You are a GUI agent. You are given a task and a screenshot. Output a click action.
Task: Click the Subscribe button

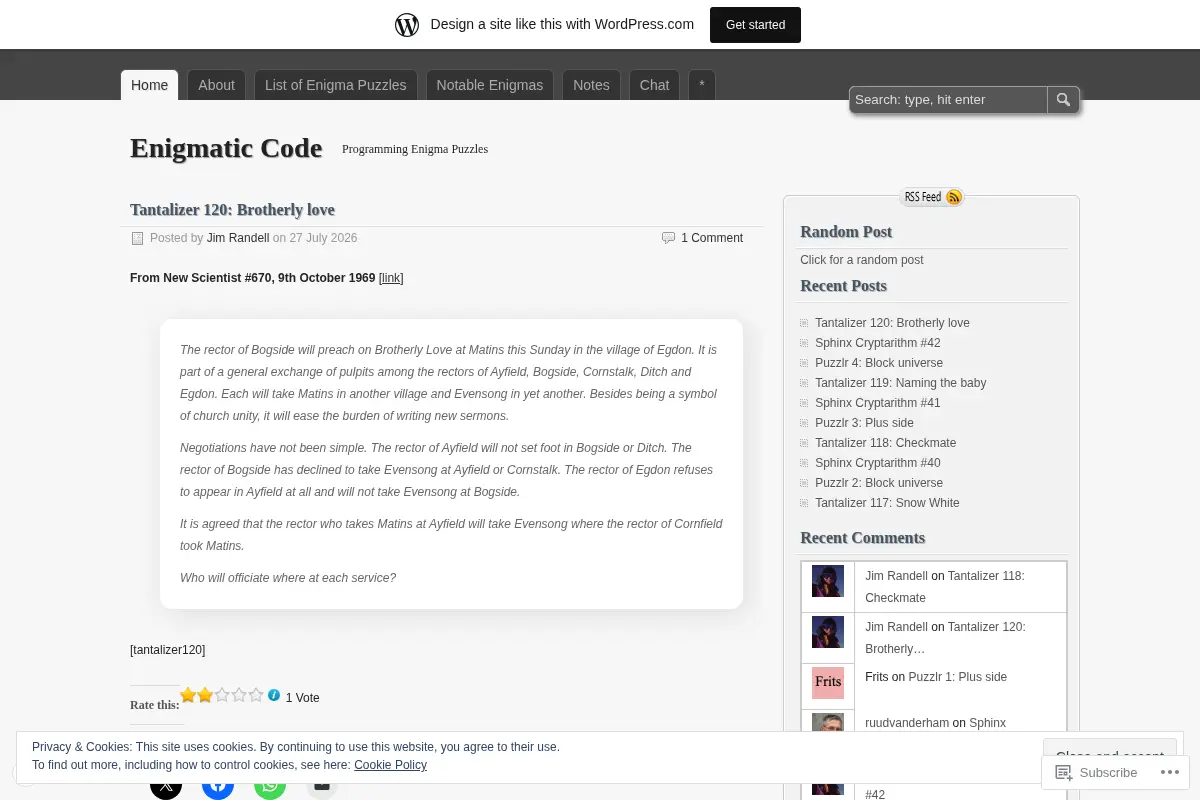click(x=1096, y=772)
